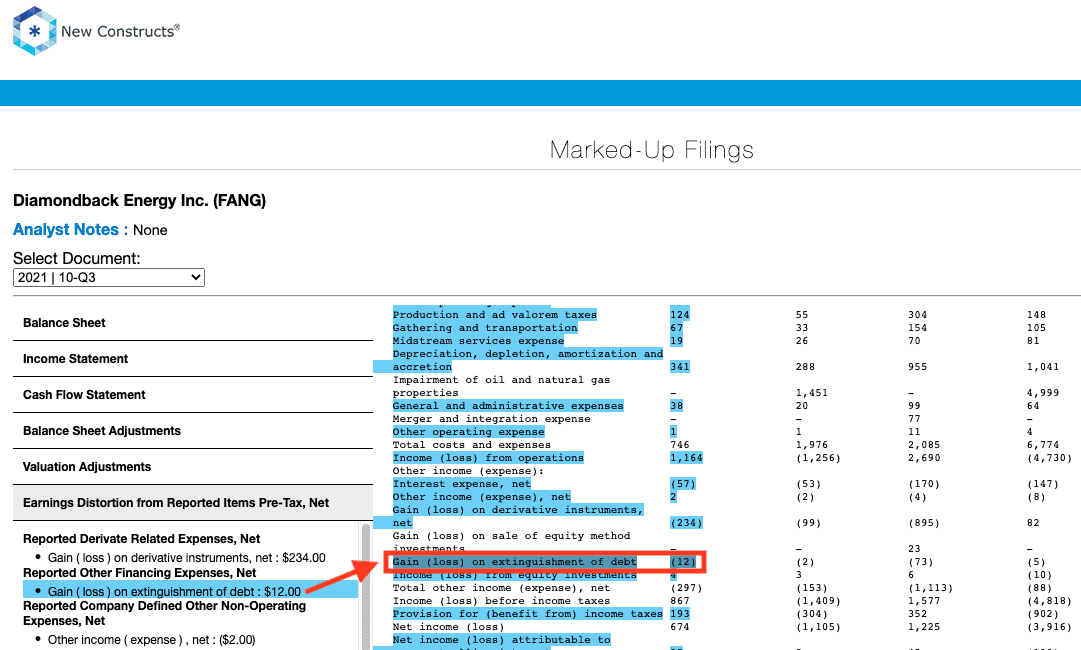Click highlighted value '124' in filing
The image size is (1081, 650).
(x=680, y=315)
